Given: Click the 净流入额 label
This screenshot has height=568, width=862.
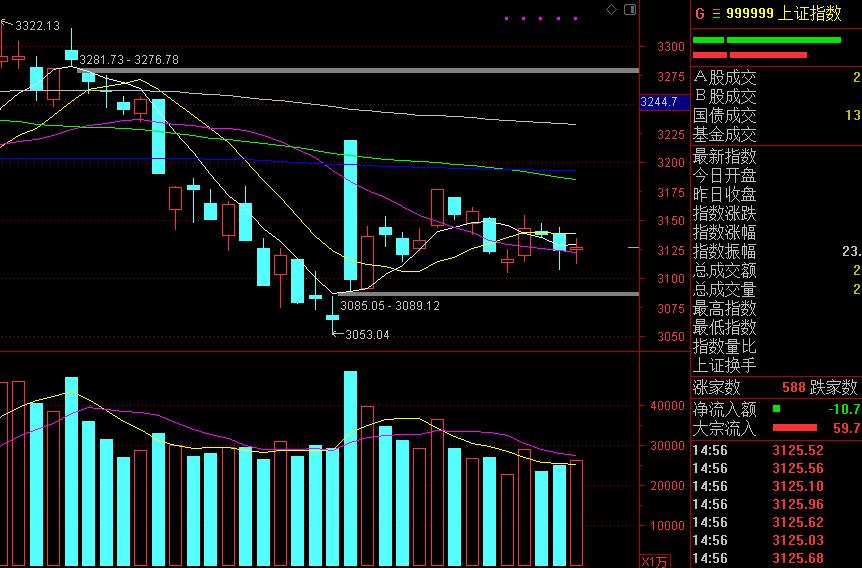Looking at the screenshot, I should pos(725,409).
